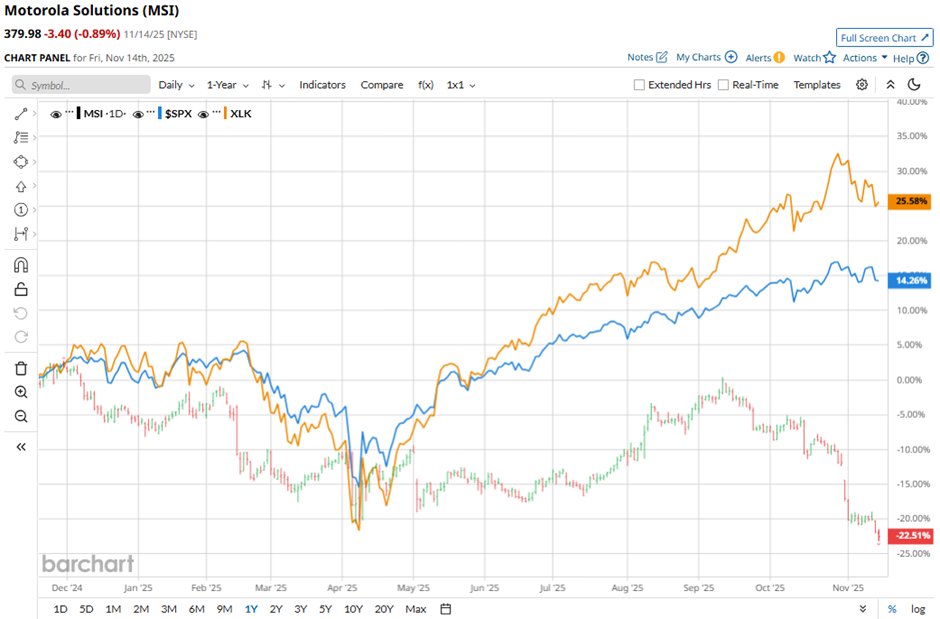Select the 2Y range button
The width and height of the screenshot is (940, 619).
click(276, 609)
